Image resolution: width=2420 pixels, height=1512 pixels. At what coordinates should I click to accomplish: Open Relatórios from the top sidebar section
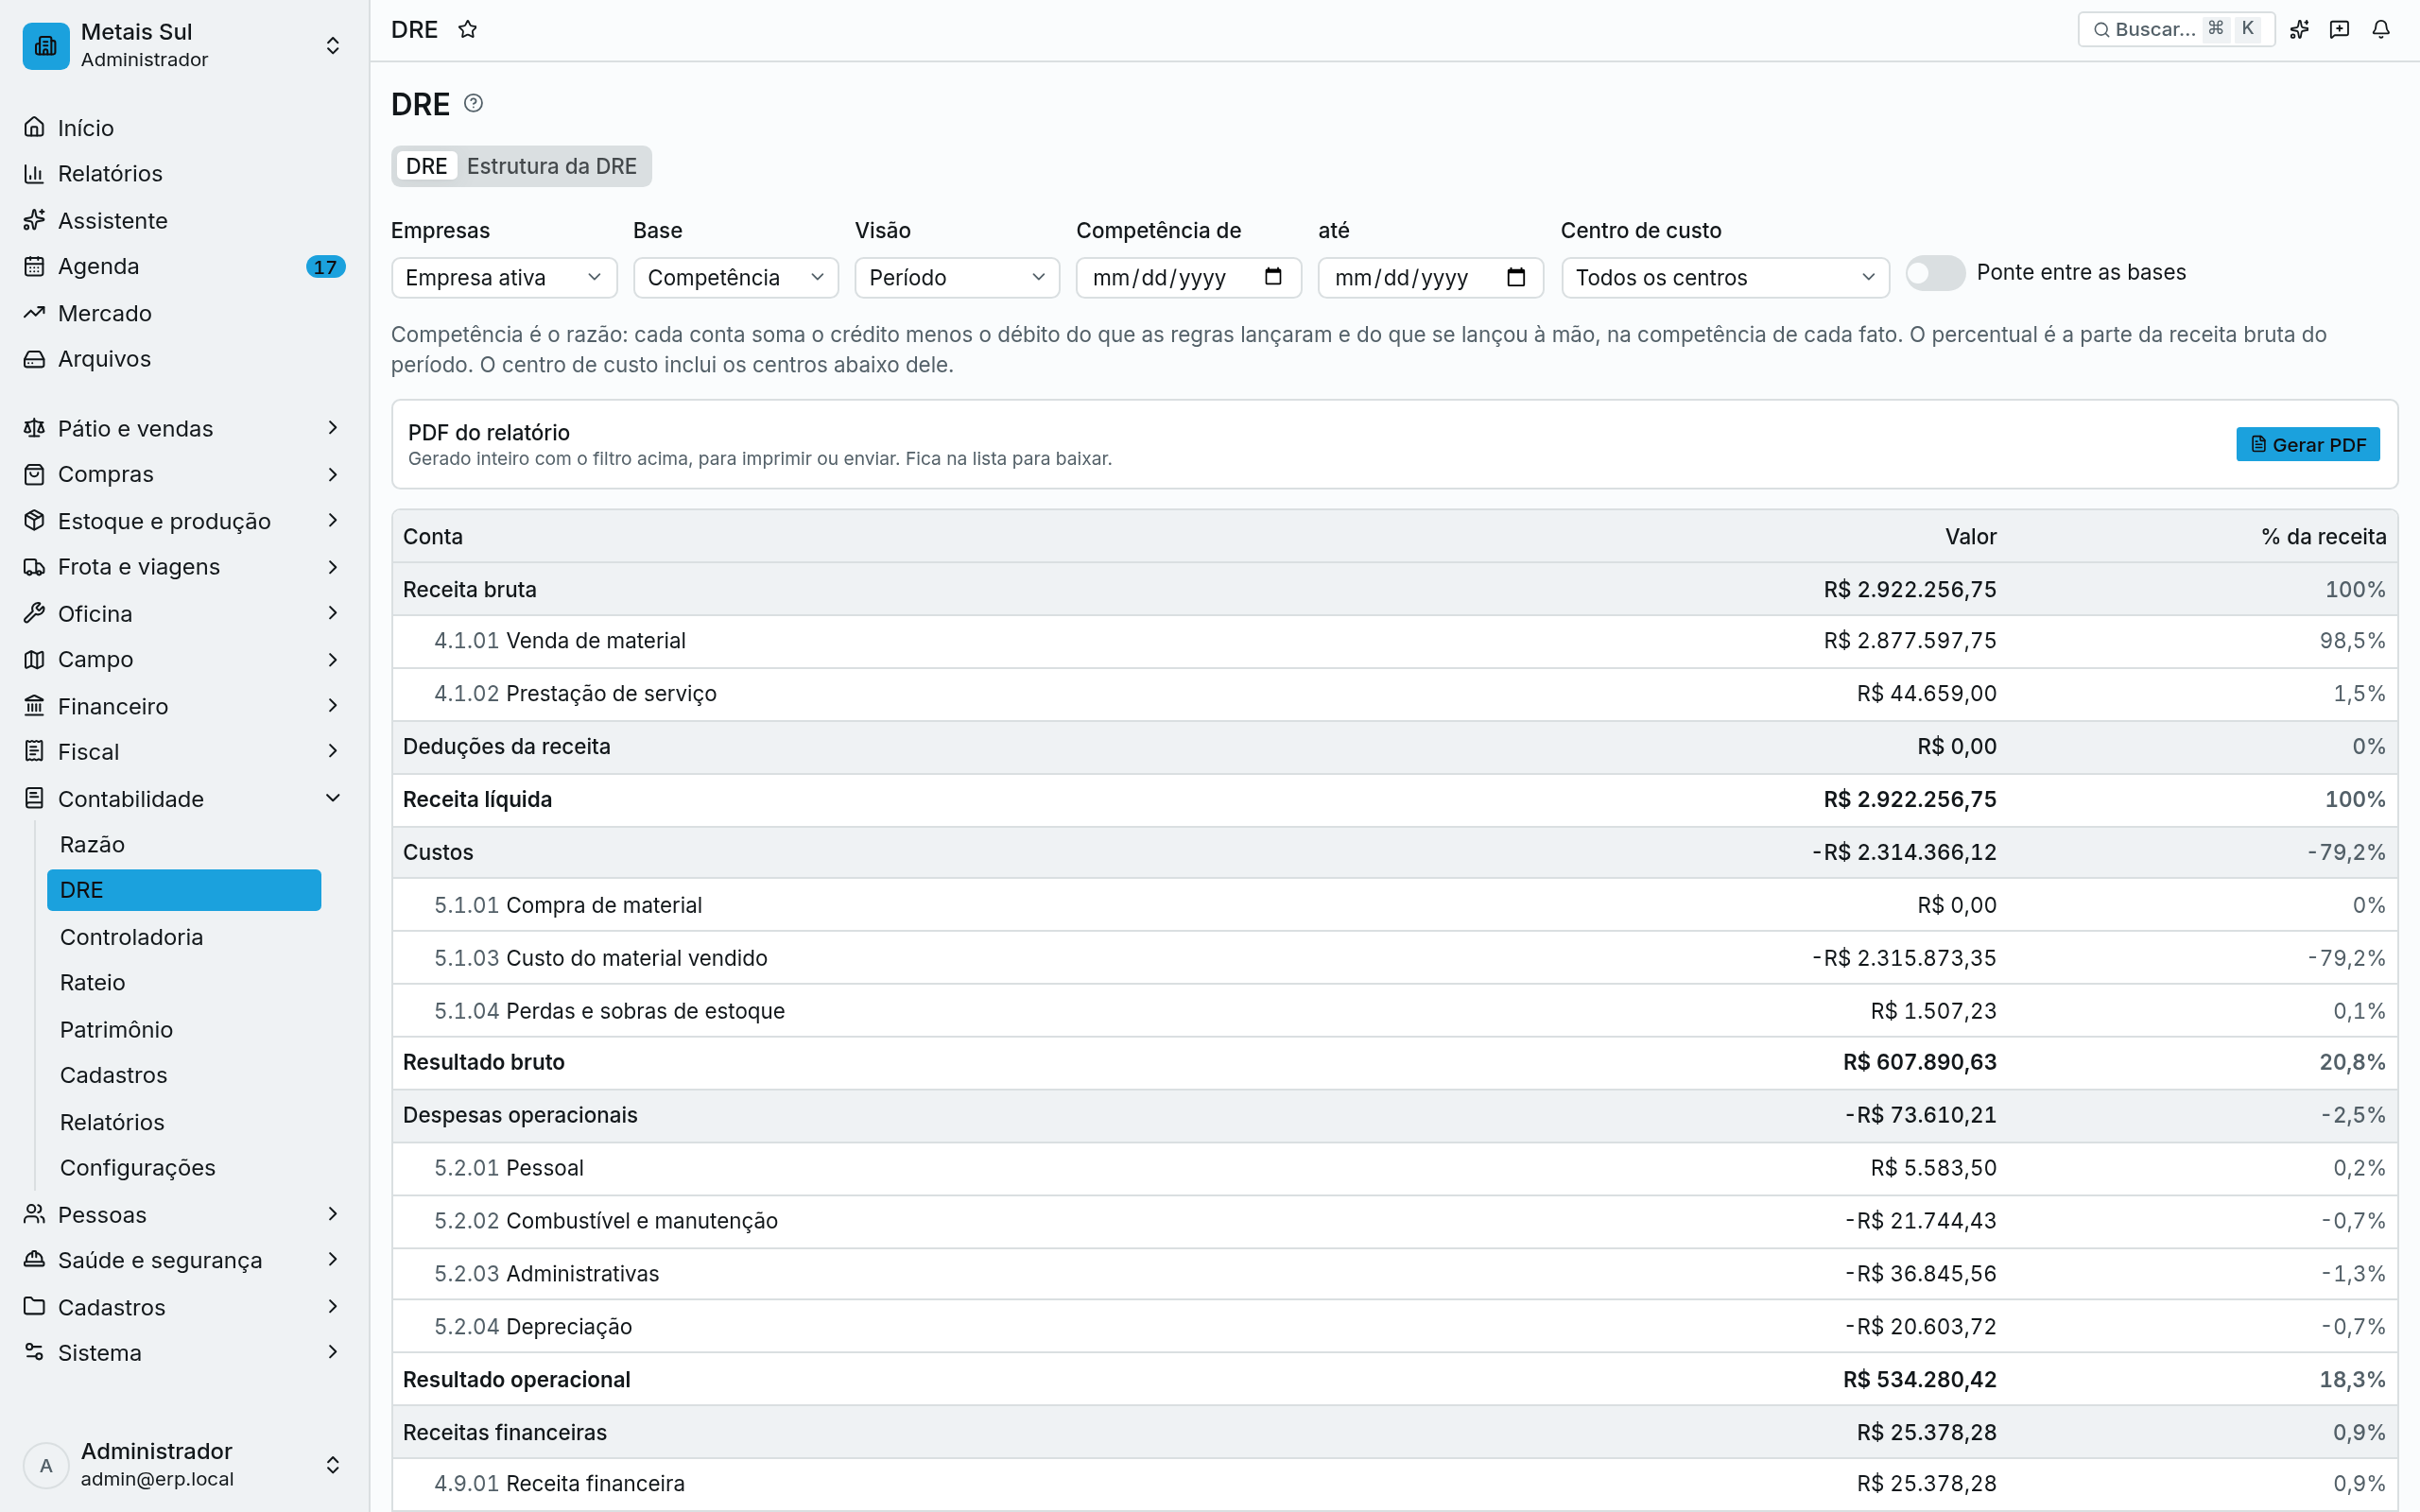point(184,173)
